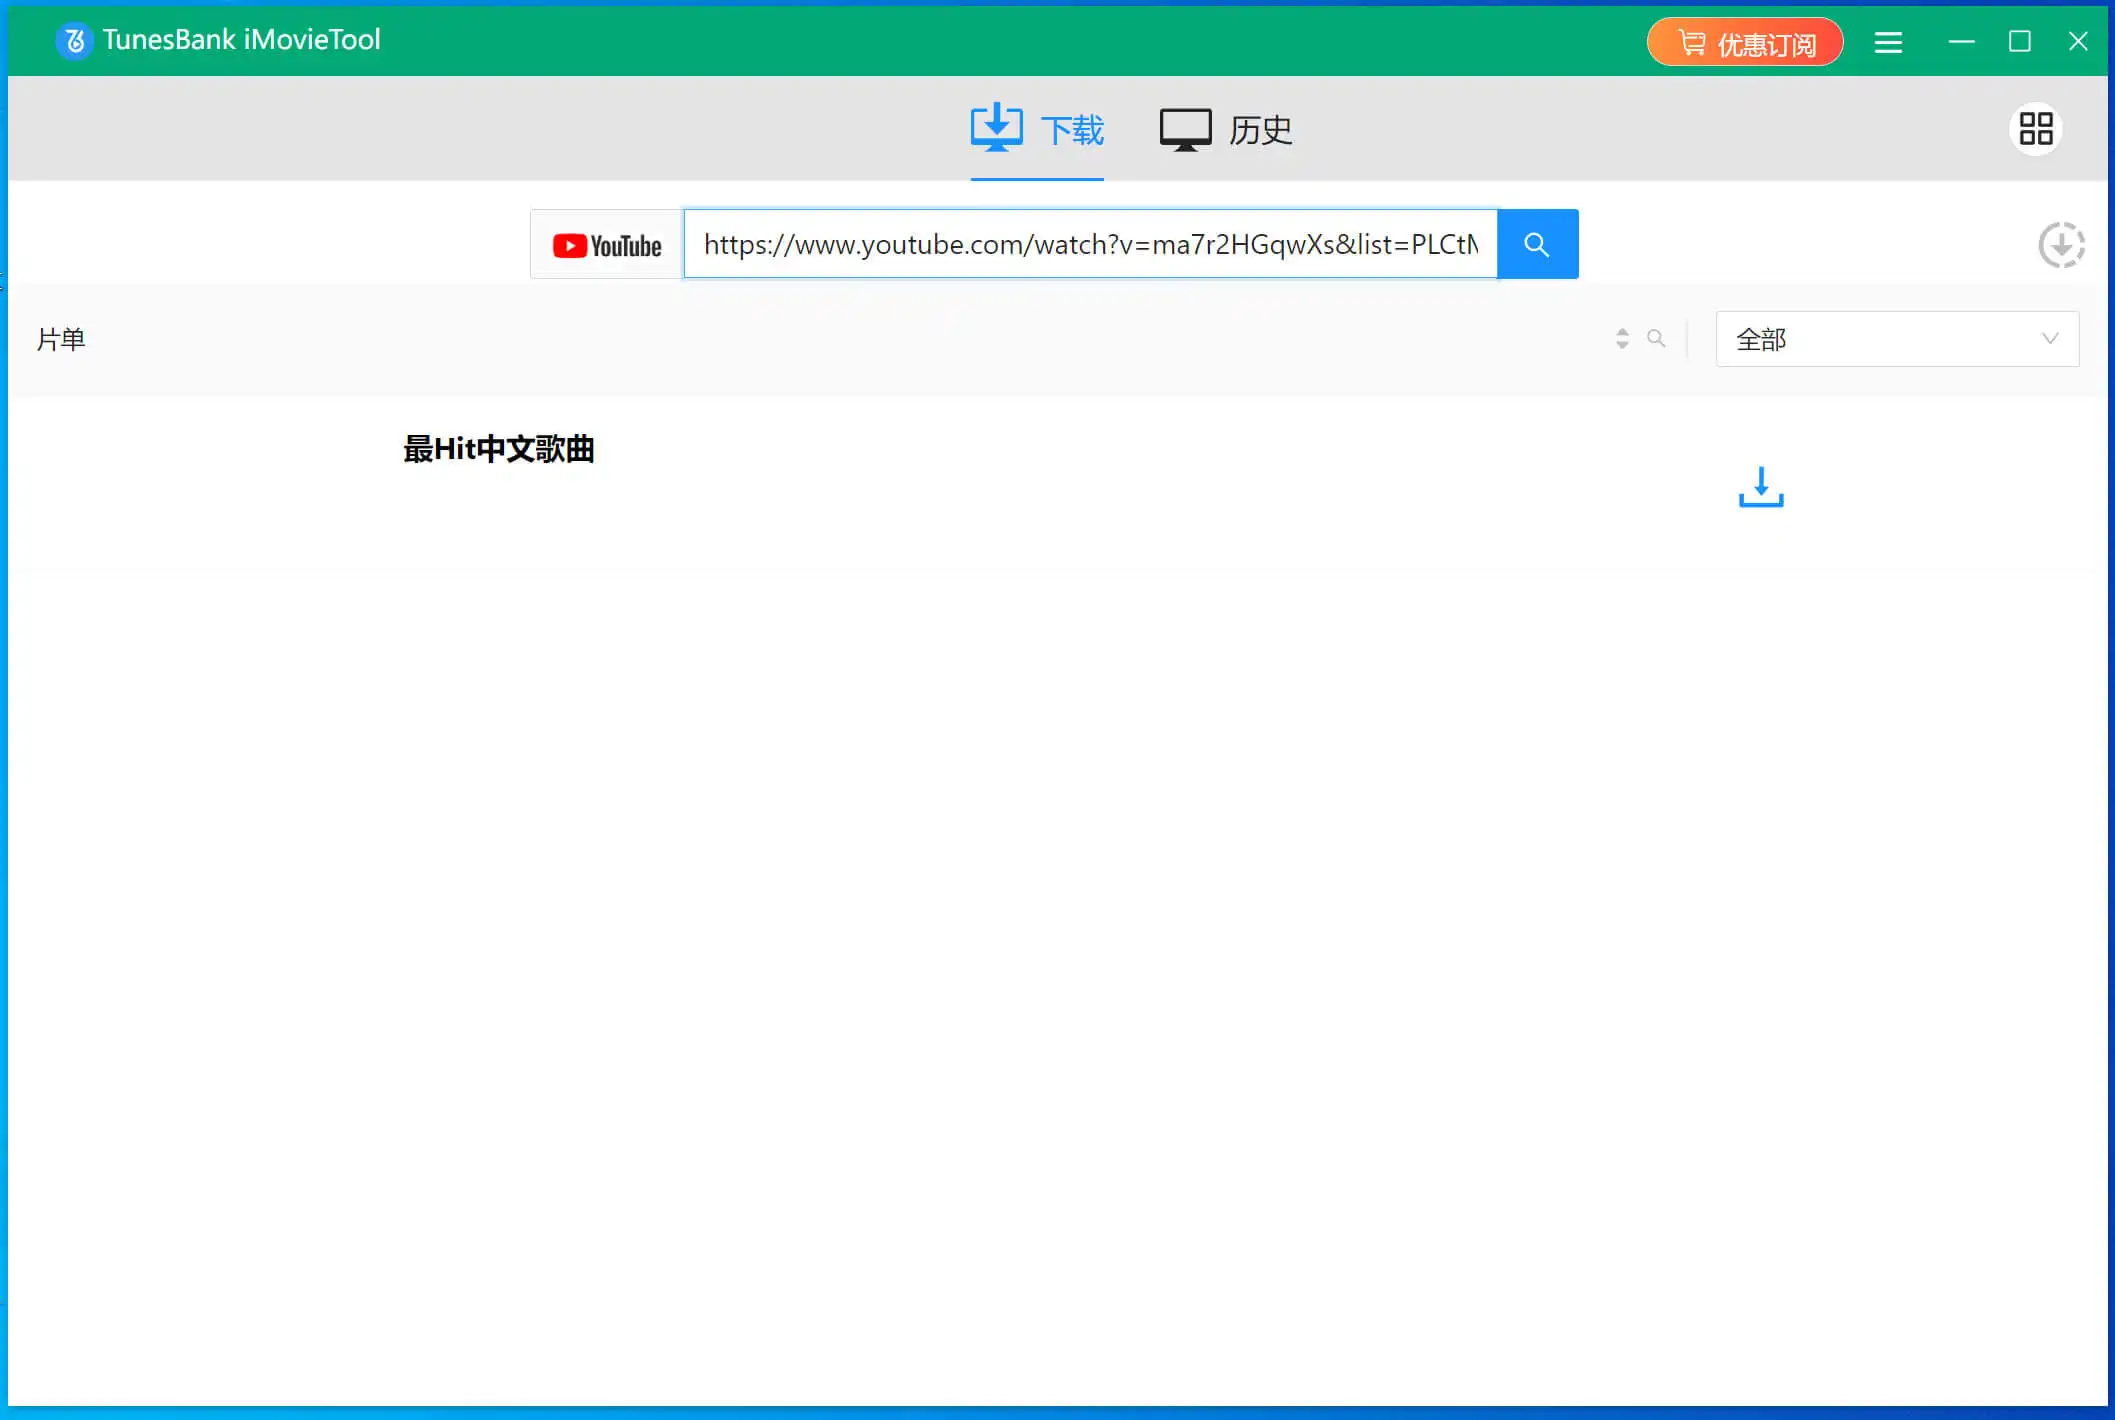Click the small list search magnifier icon
Viewport: 2115px width, 1420px height.
(x=1656, y=339)
